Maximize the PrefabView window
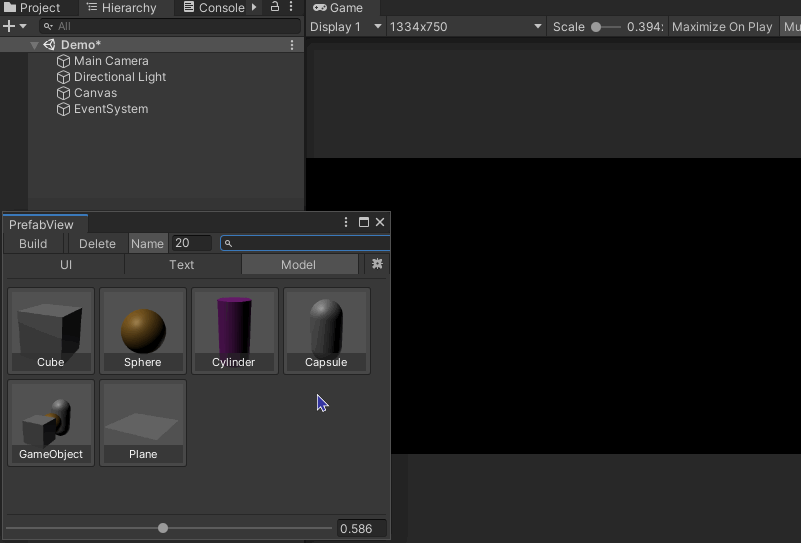The image size is (801, 543). click(364, 222)
